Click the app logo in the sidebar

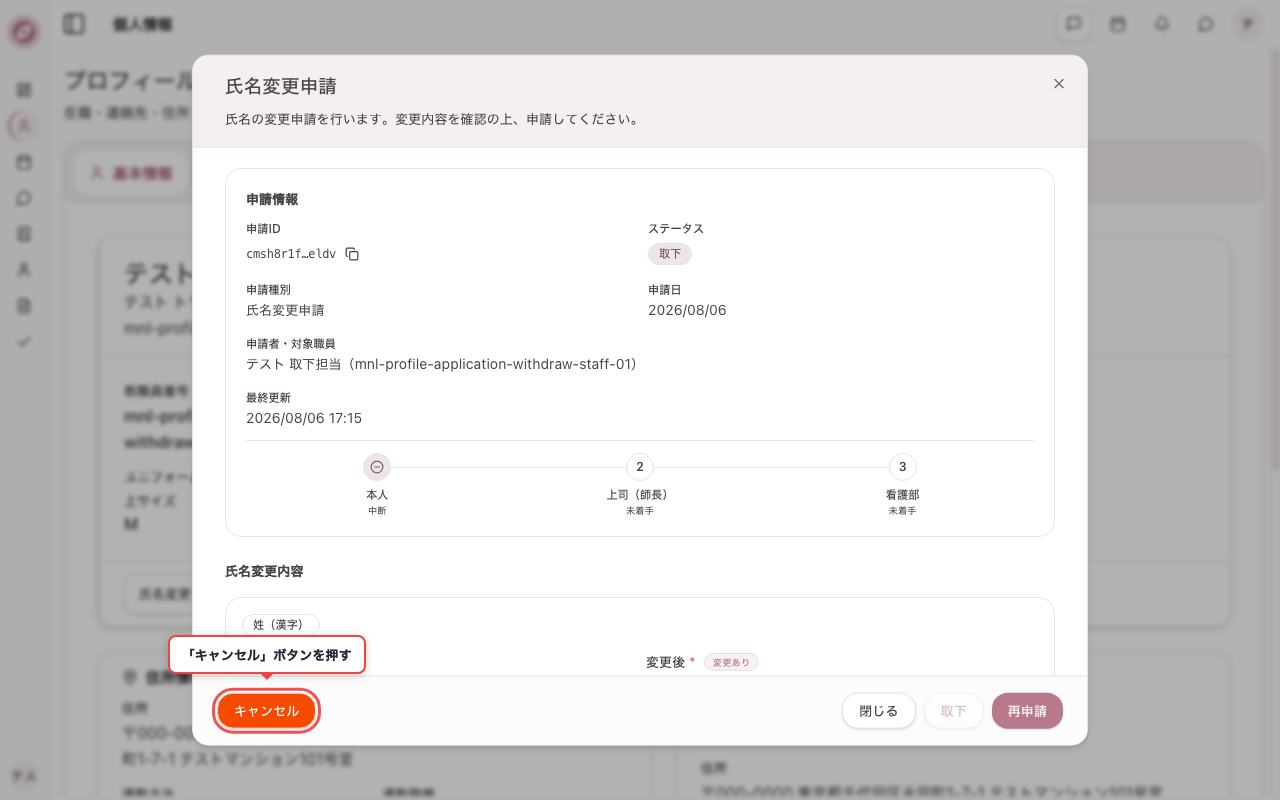tap(24, 32)
